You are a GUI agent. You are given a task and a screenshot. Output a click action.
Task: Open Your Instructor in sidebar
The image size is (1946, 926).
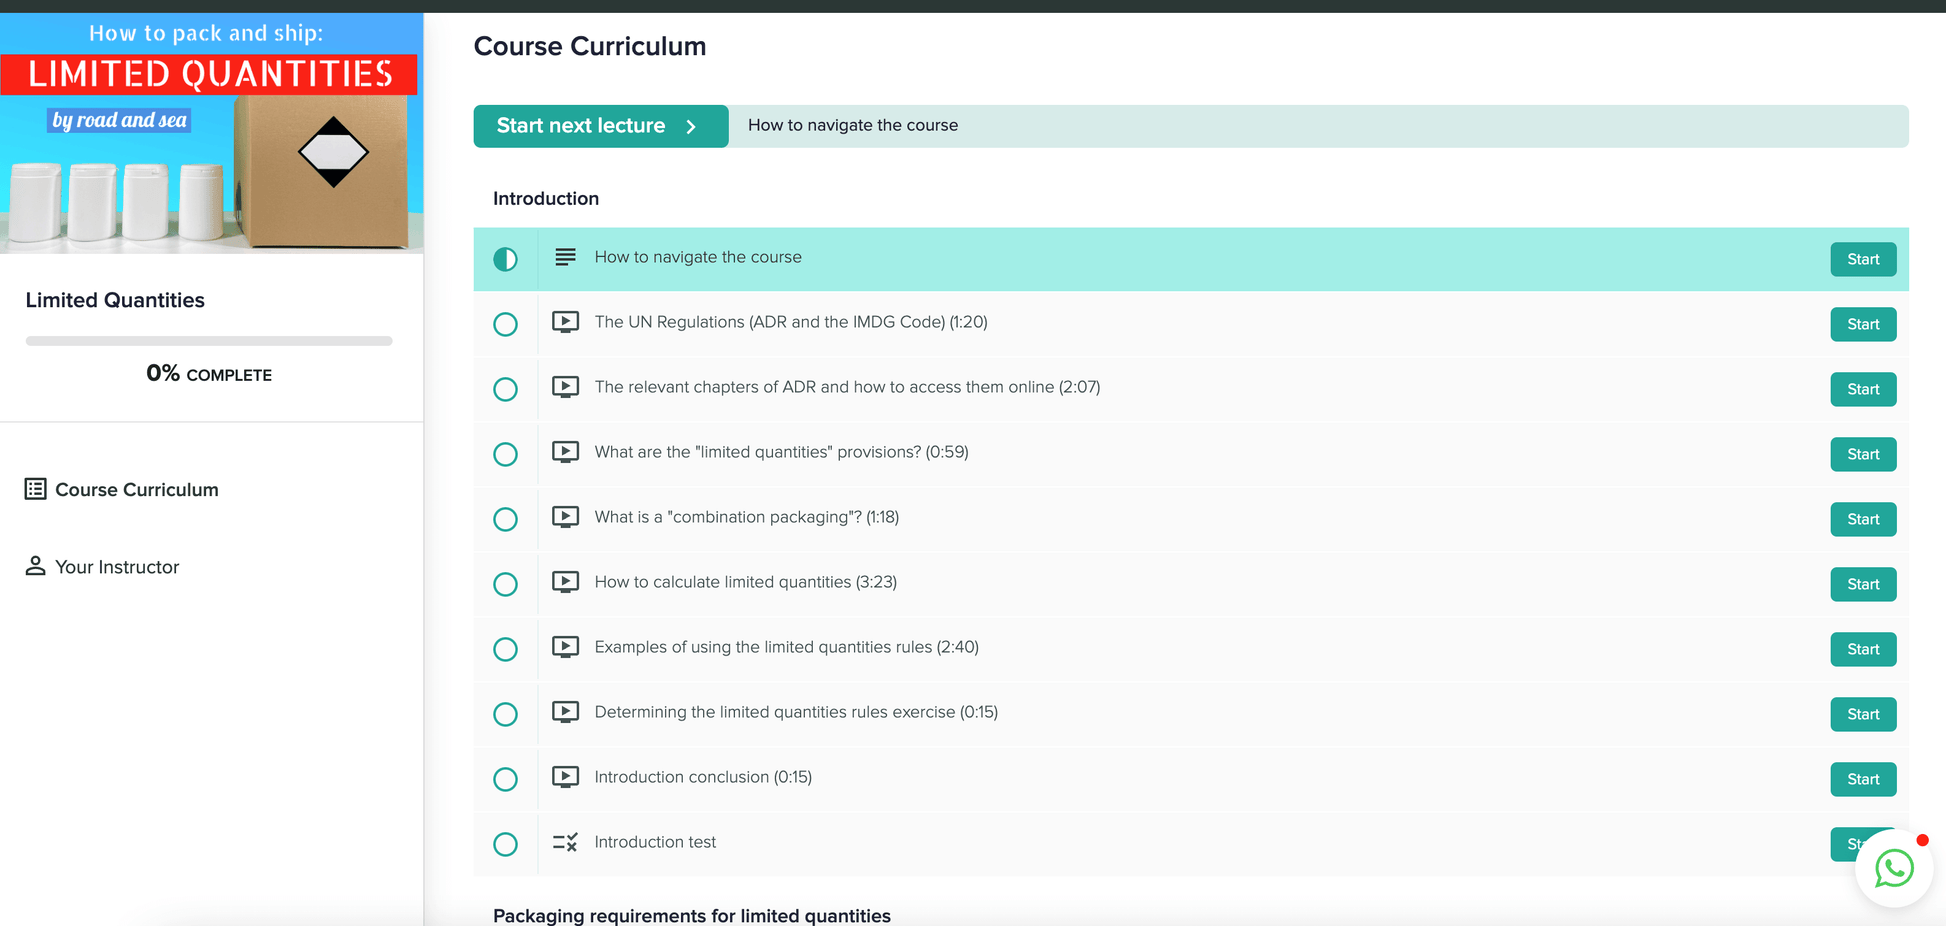click(x=117, y=567)
